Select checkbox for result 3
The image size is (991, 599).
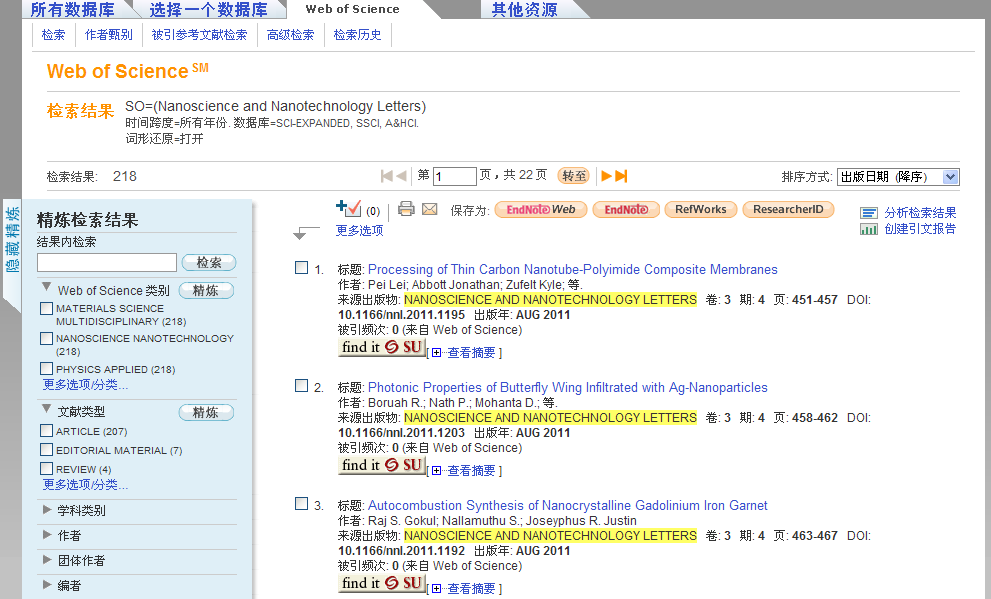pyautogui.click(x=301, y=504)
